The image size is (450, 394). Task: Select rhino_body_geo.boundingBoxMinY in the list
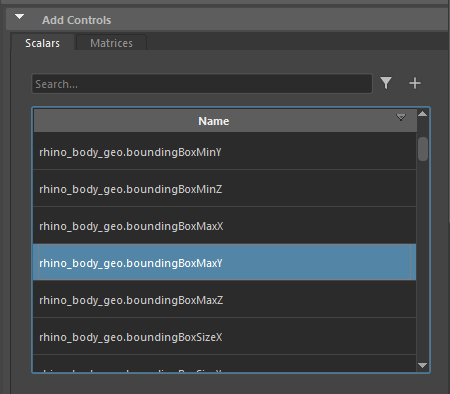pos(225,152)
